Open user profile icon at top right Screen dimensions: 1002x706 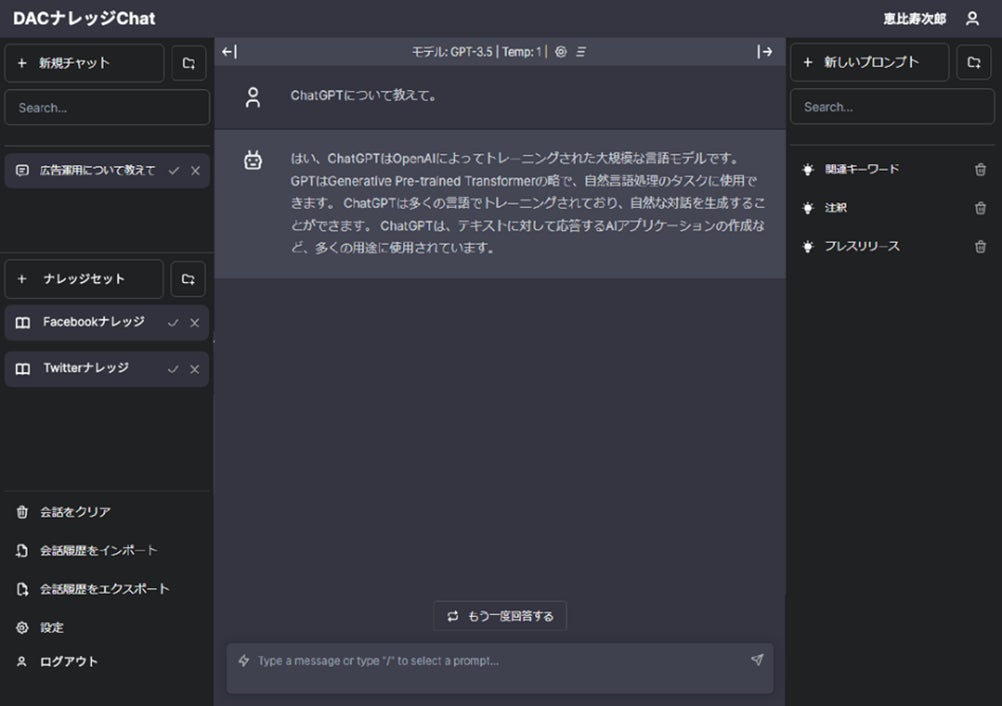pyautogui.click(x=972, y=19)
